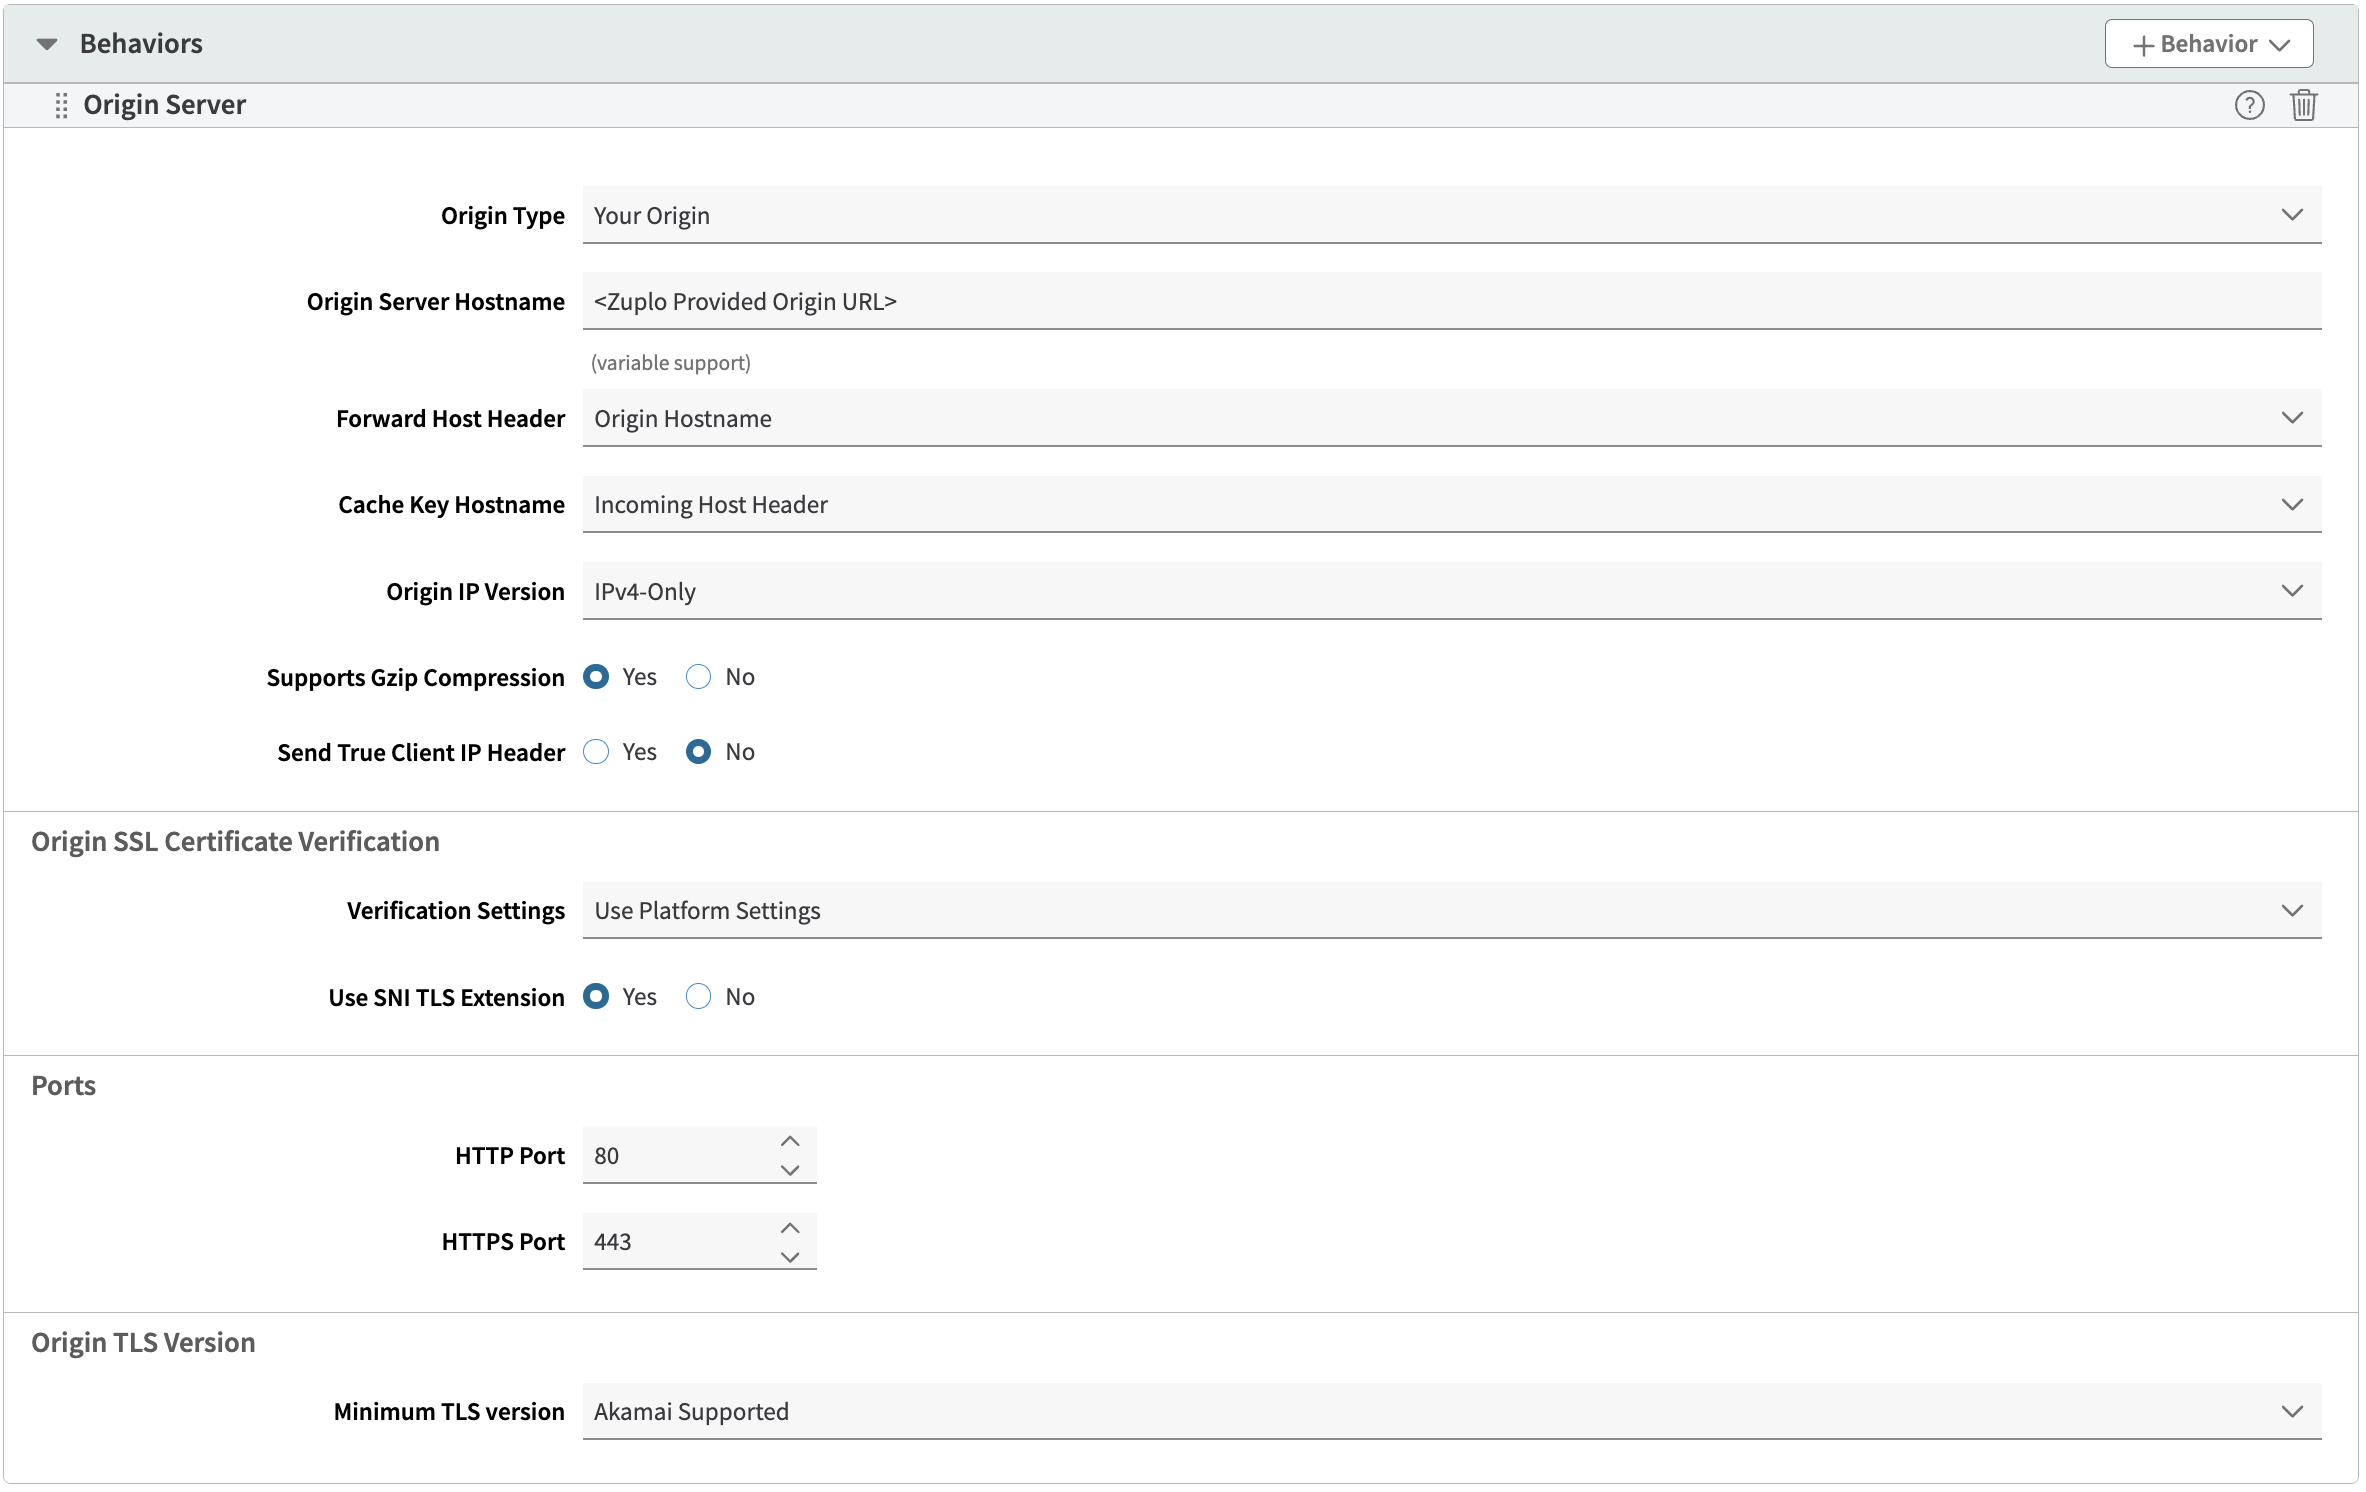Screen dimensions: 2366x1492
Task: Open the Origin Type dropdown
Action: click(x=1451, y=215)
